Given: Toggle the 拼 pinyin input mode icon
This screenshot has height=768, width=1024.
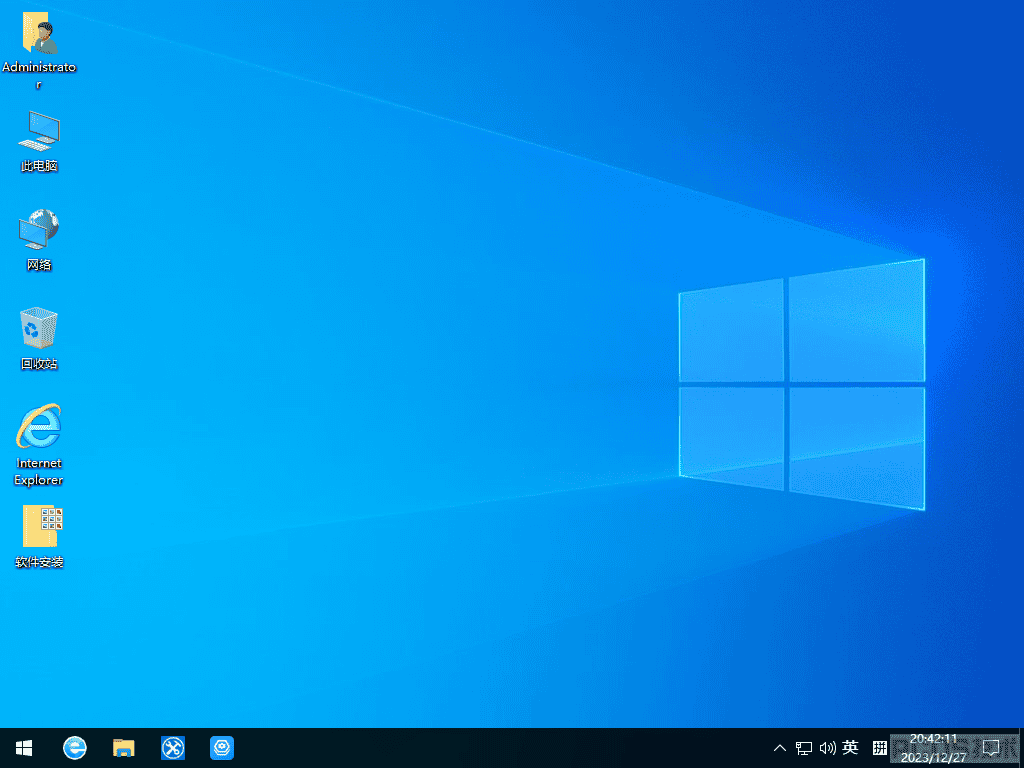Looking at the screenshot, I should click(880, 748).
